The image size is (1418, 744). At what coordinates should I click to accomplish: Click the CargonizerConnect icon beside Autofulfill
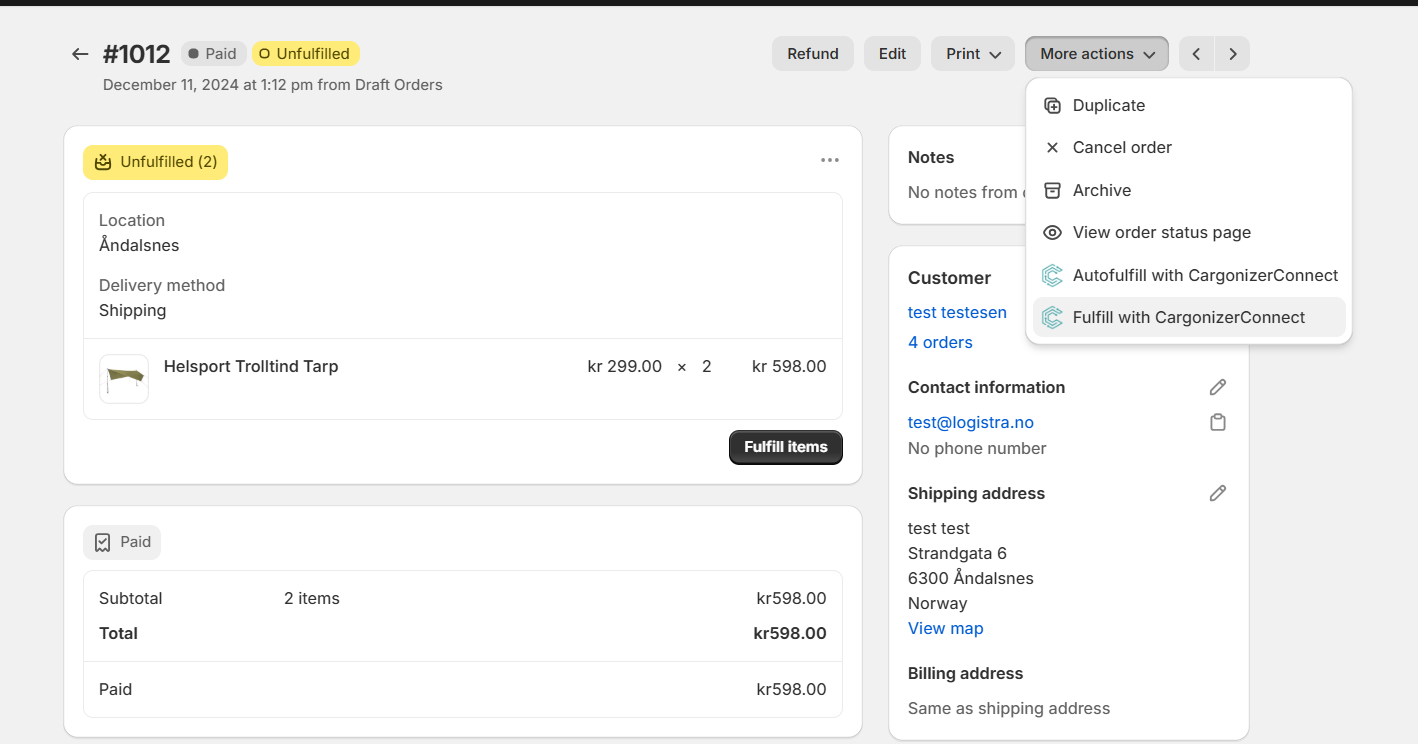tap(1052, 275)
